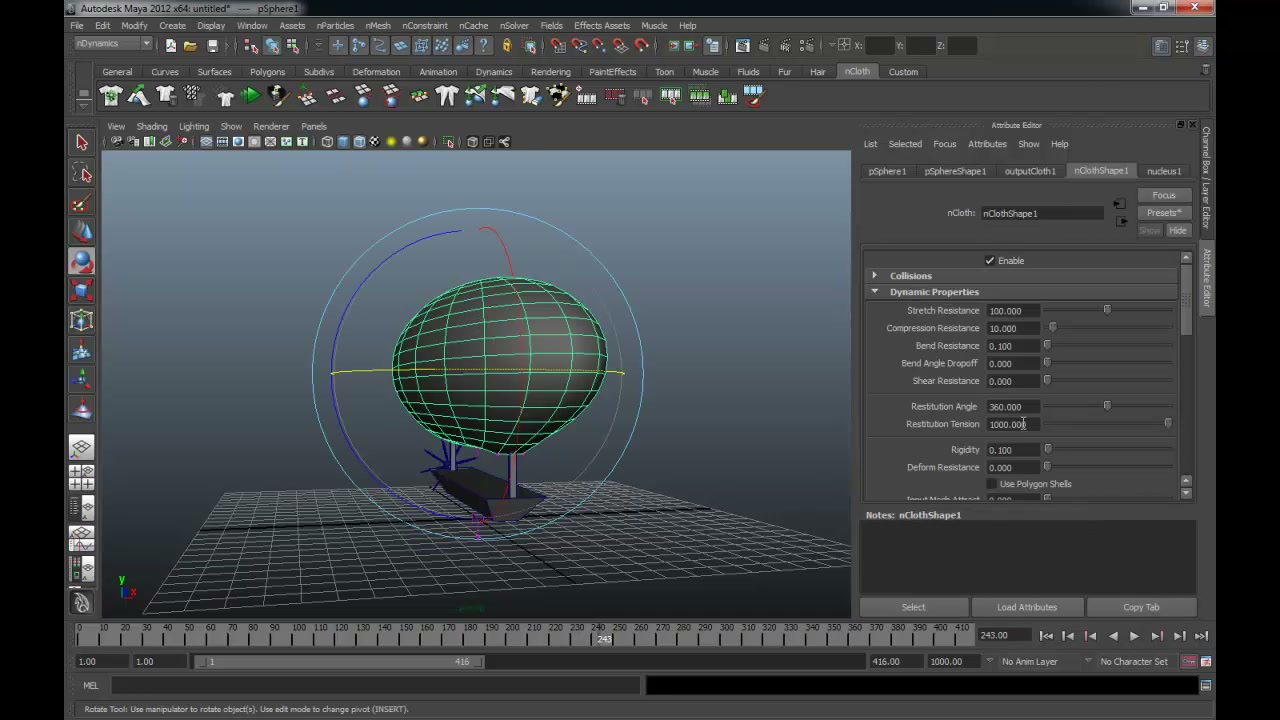The image size is (1280, 720).
Task: Select the arrow Select tool
Action: 82,143
